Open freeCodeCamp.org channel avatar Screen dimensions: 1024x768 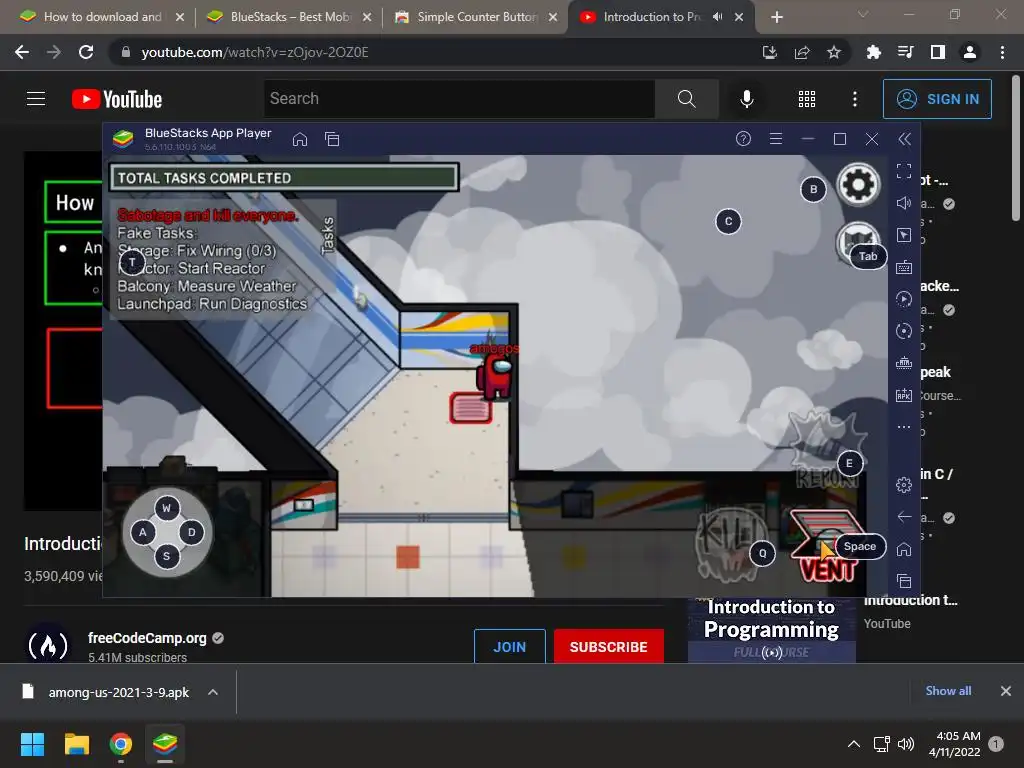(48, 645)
